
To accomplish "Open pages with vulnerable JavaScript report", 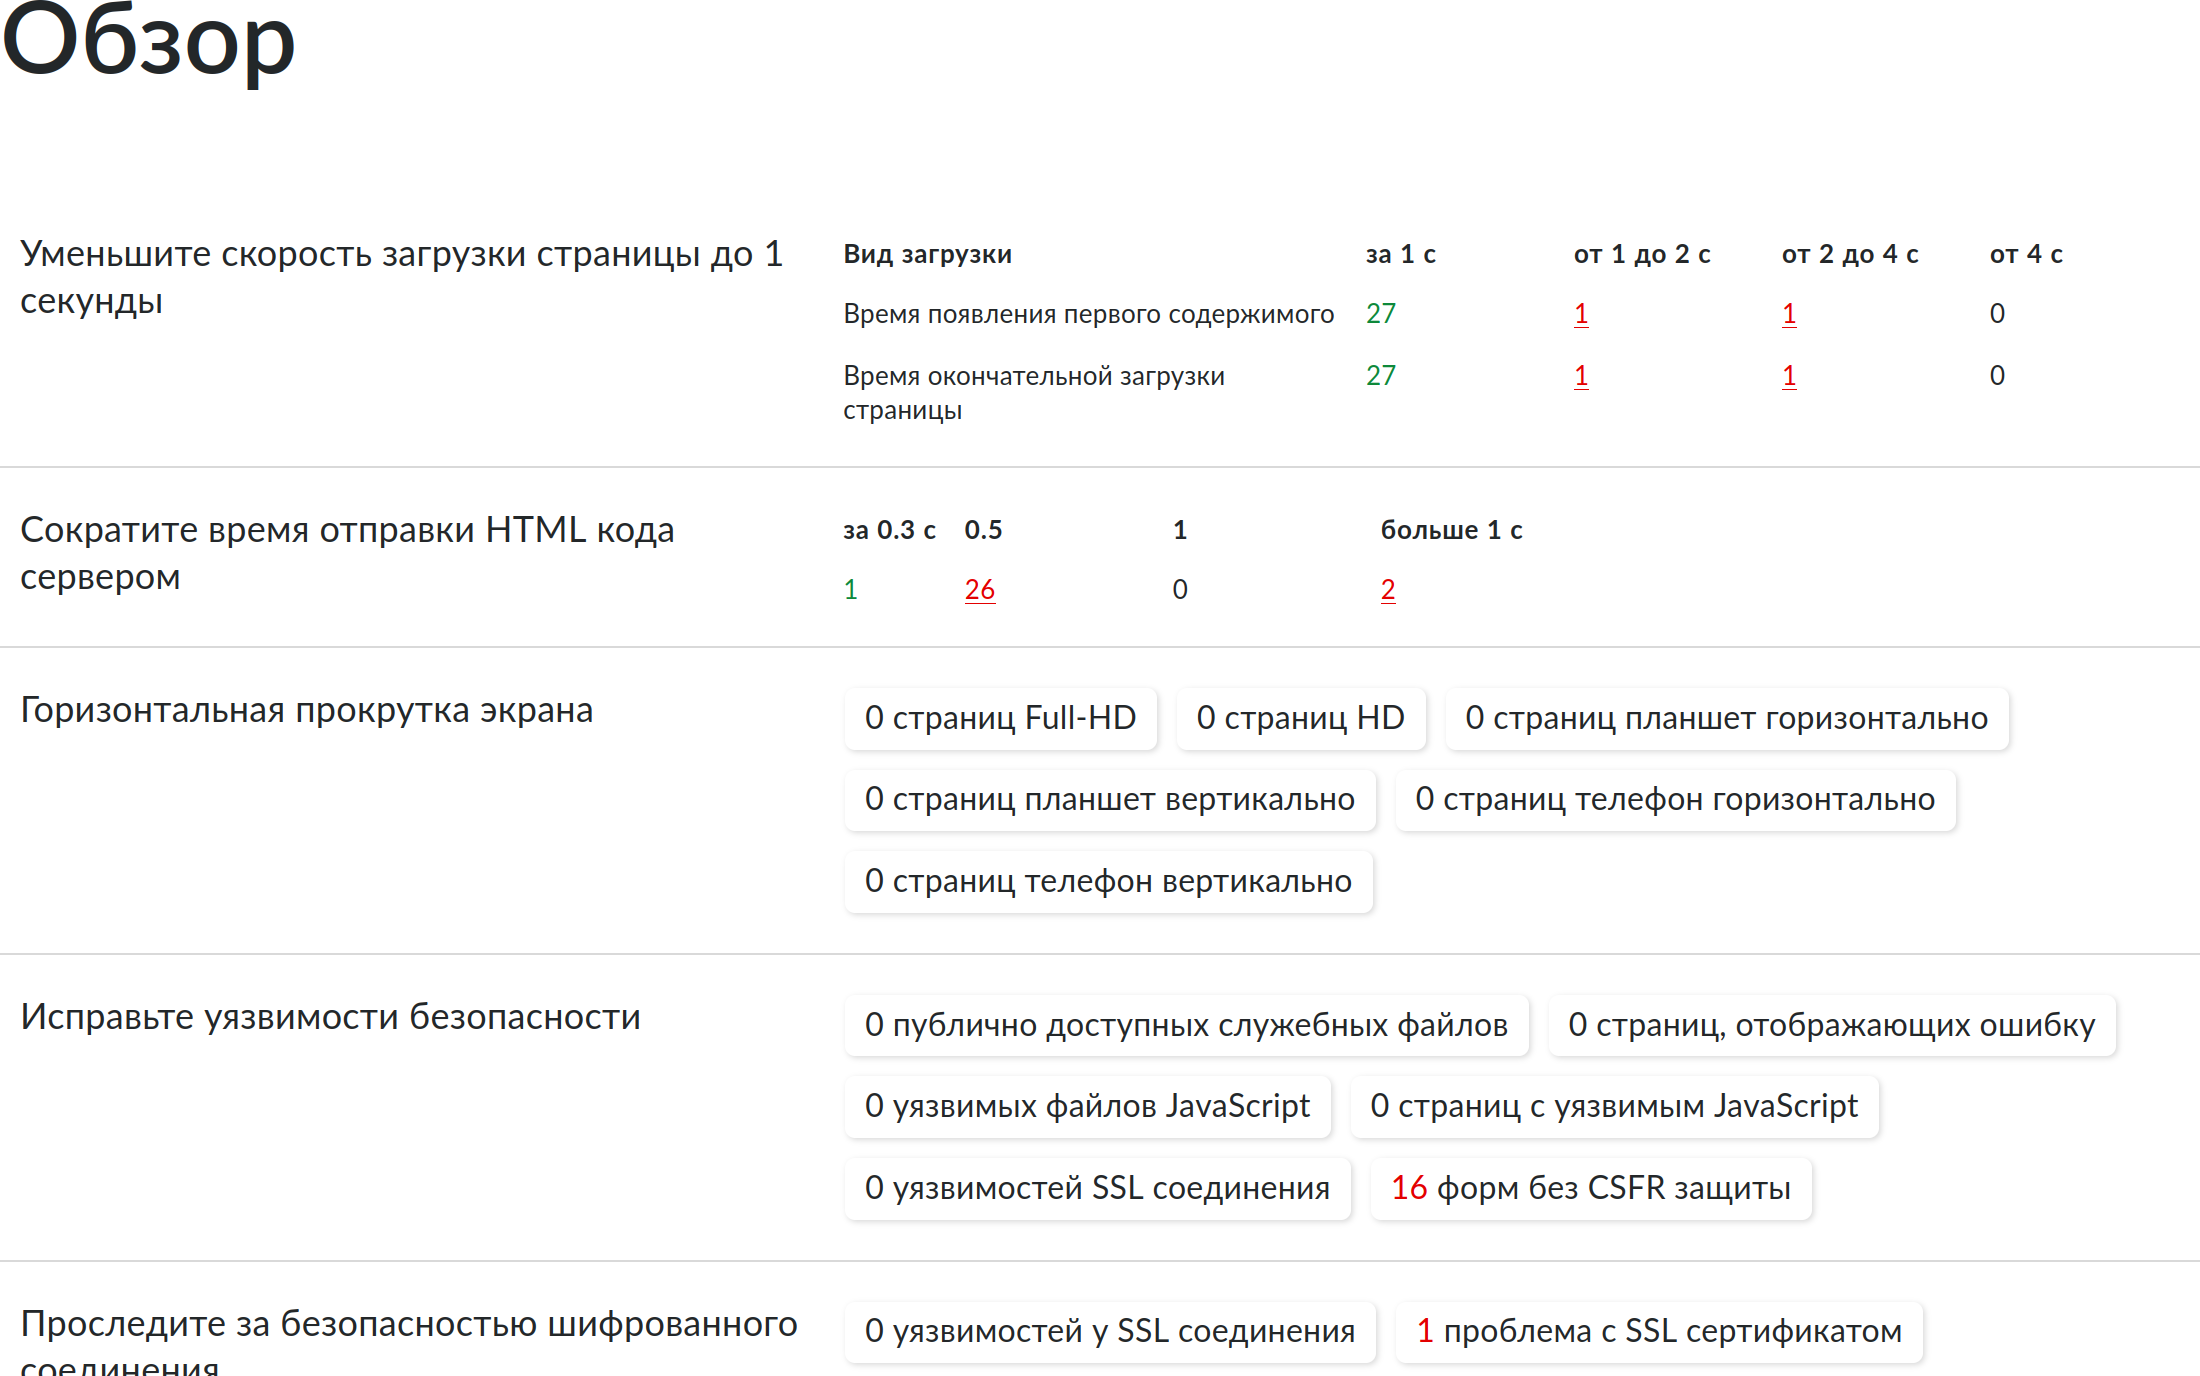I will coord(1614,1107).
